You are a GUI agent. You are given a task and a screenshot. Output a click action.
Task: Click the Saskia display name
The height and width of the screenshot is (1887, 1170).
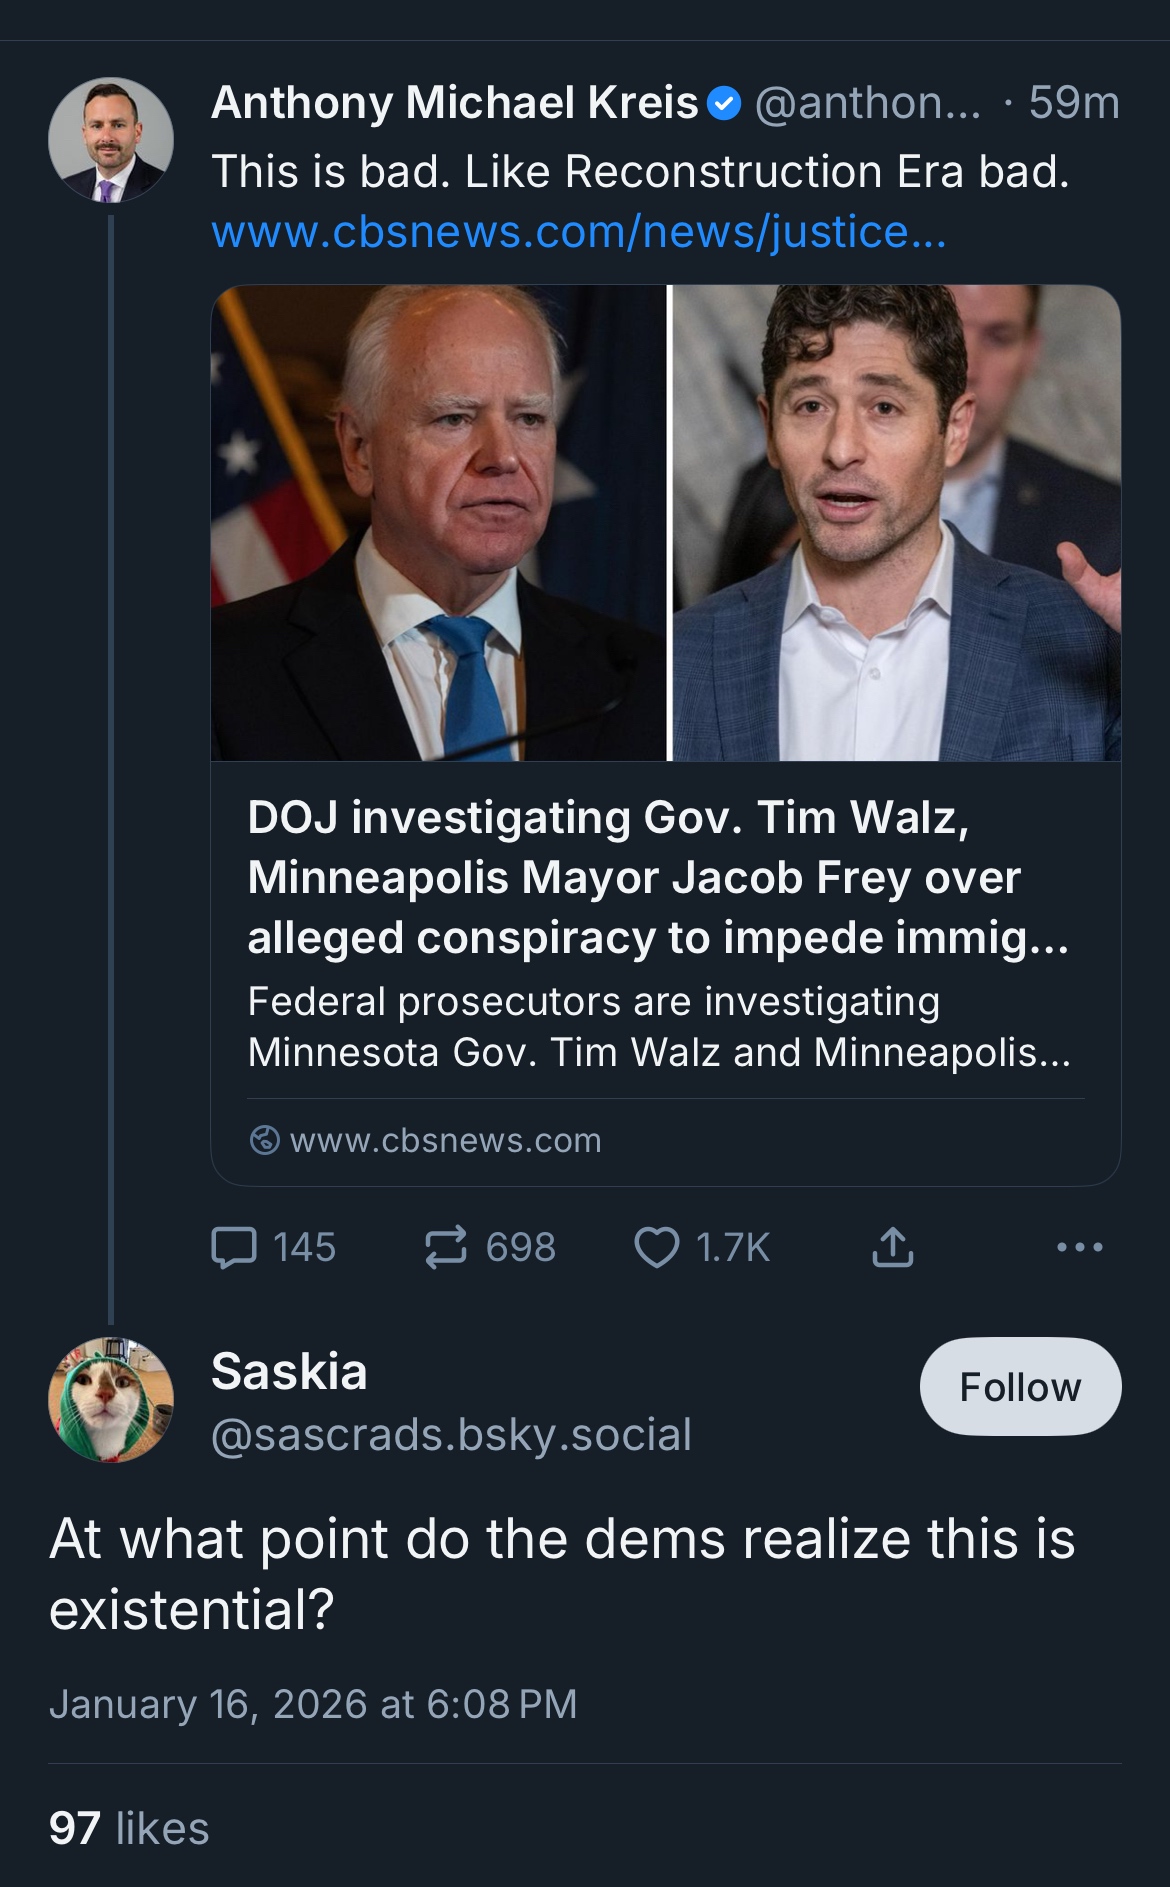(289, 1371)
